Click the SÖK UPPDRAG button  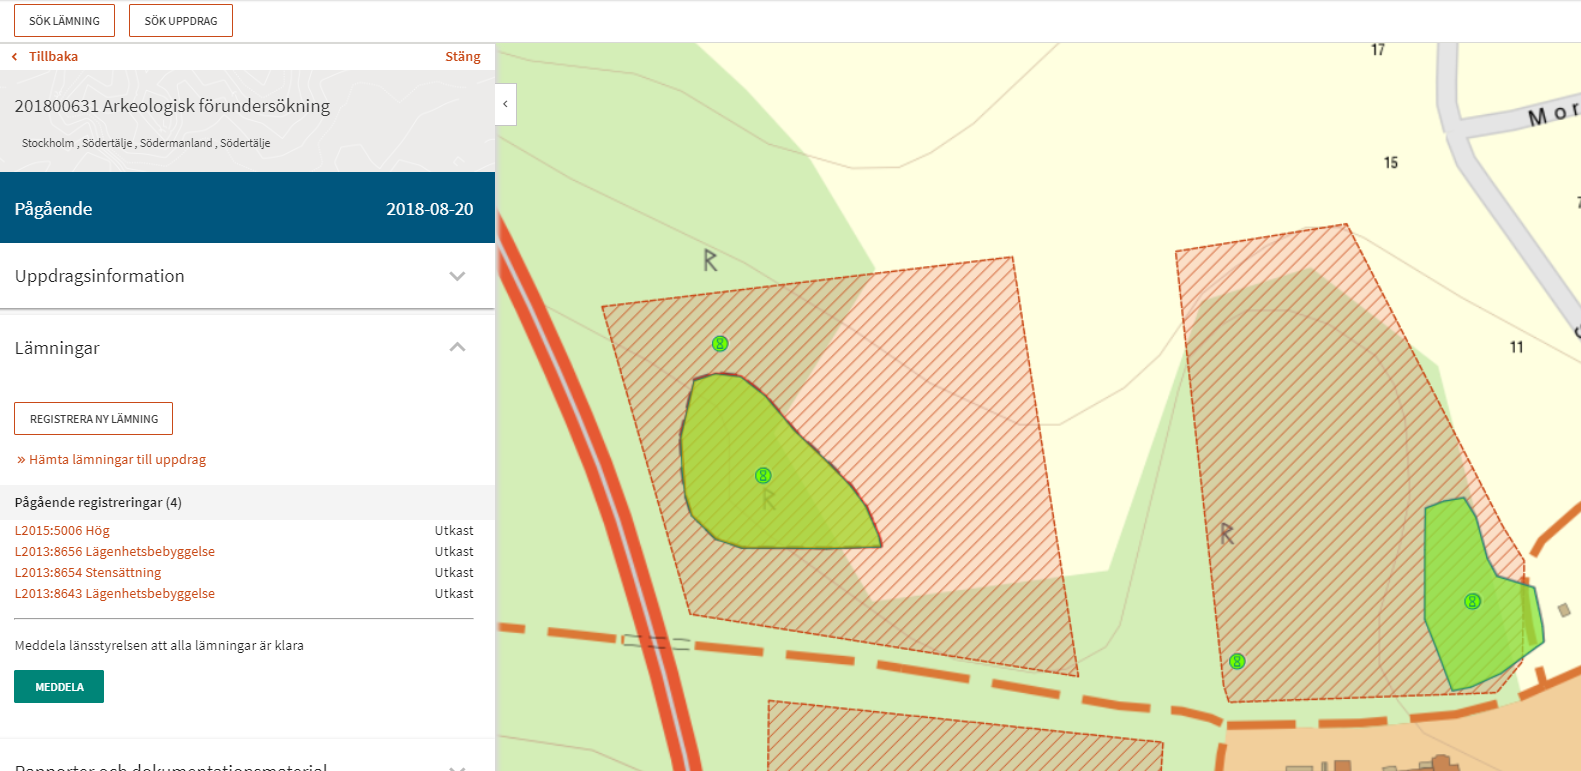pos(181,20)
